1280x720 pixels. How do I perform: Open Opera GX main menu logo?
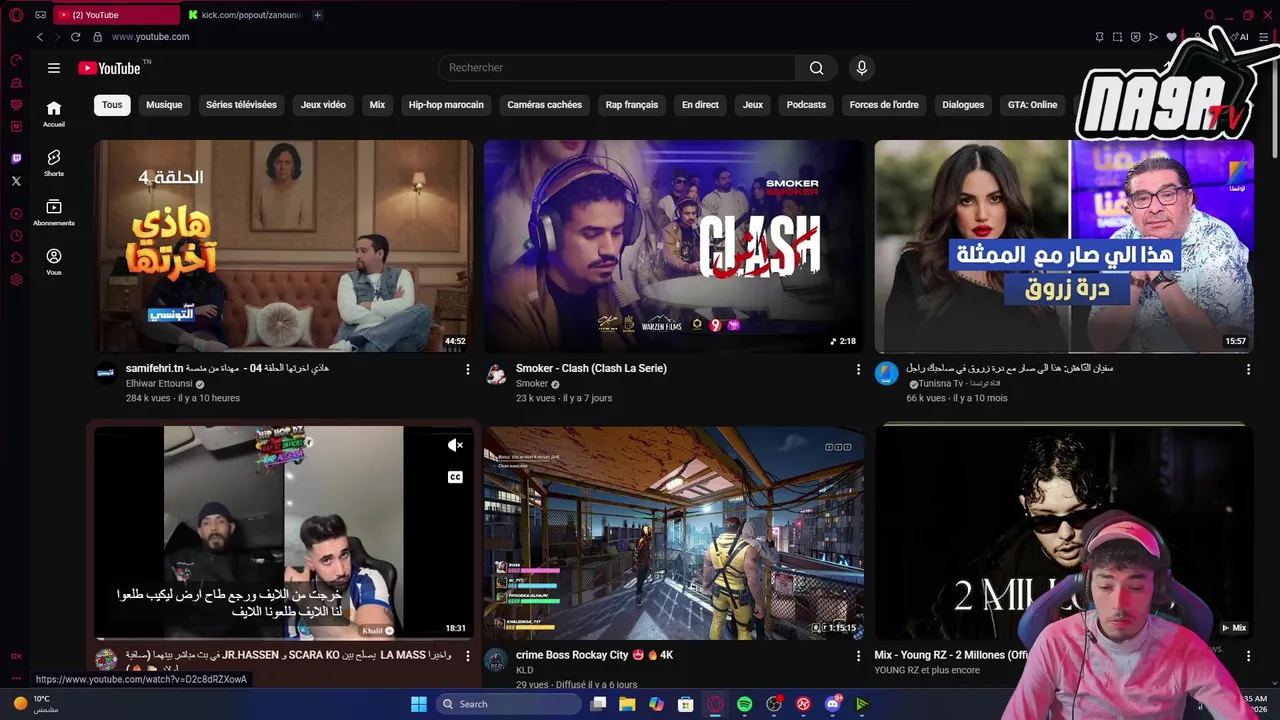(16, 15)
